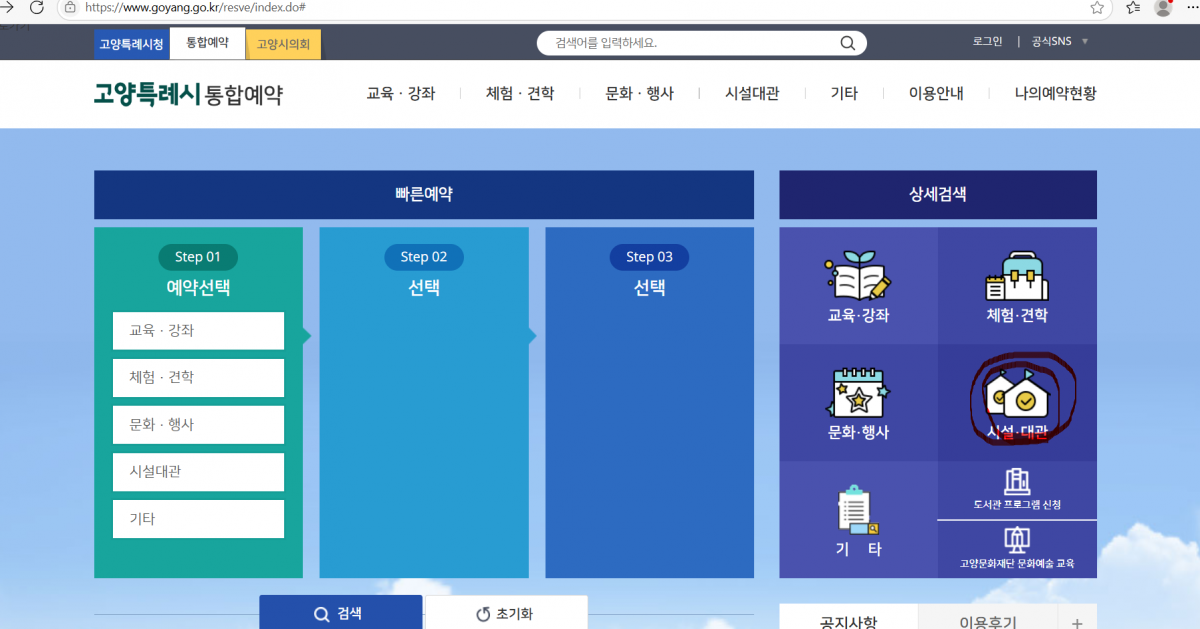Select 문화 · 행사 in Step 01 list
The image size is (1200, 629).
(198, 425)
